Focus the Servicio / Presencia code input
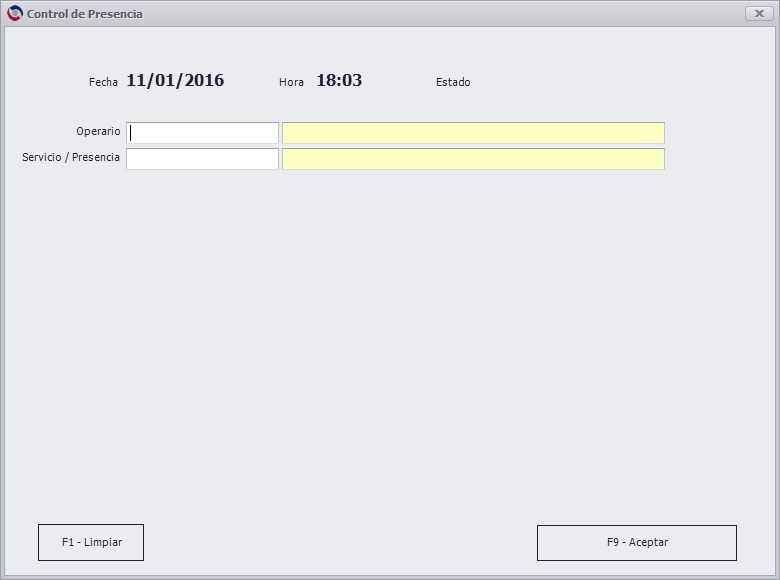 [x=202, y=159]
